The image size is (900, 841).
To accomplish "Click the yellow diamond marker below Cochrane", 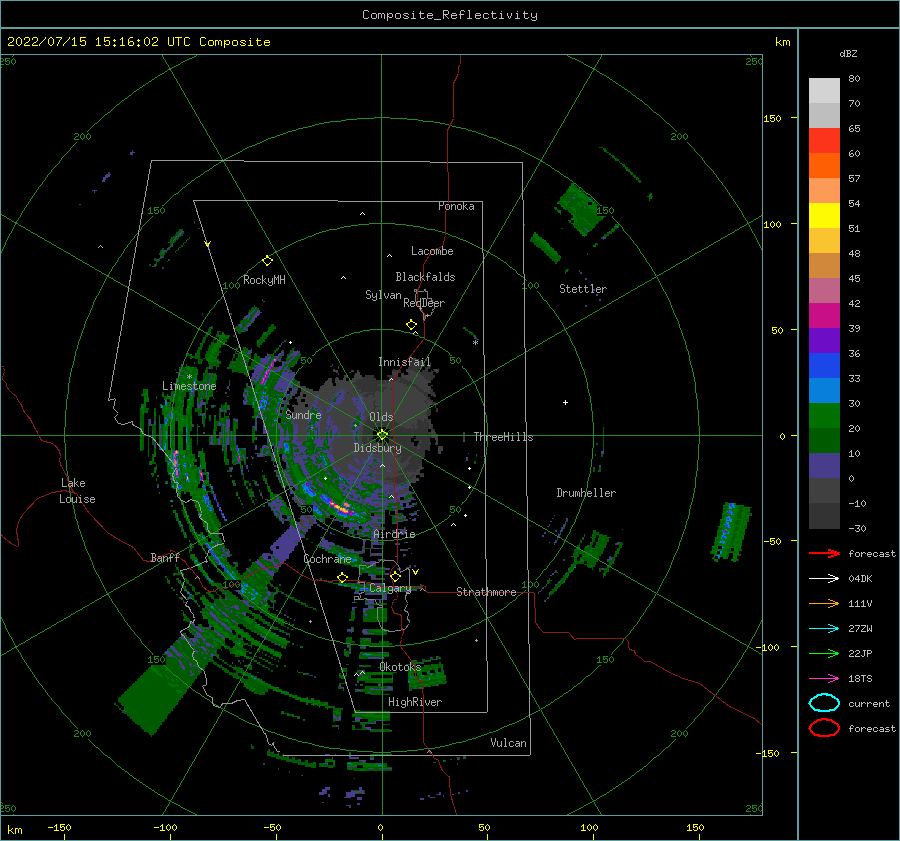I will 343,577.
